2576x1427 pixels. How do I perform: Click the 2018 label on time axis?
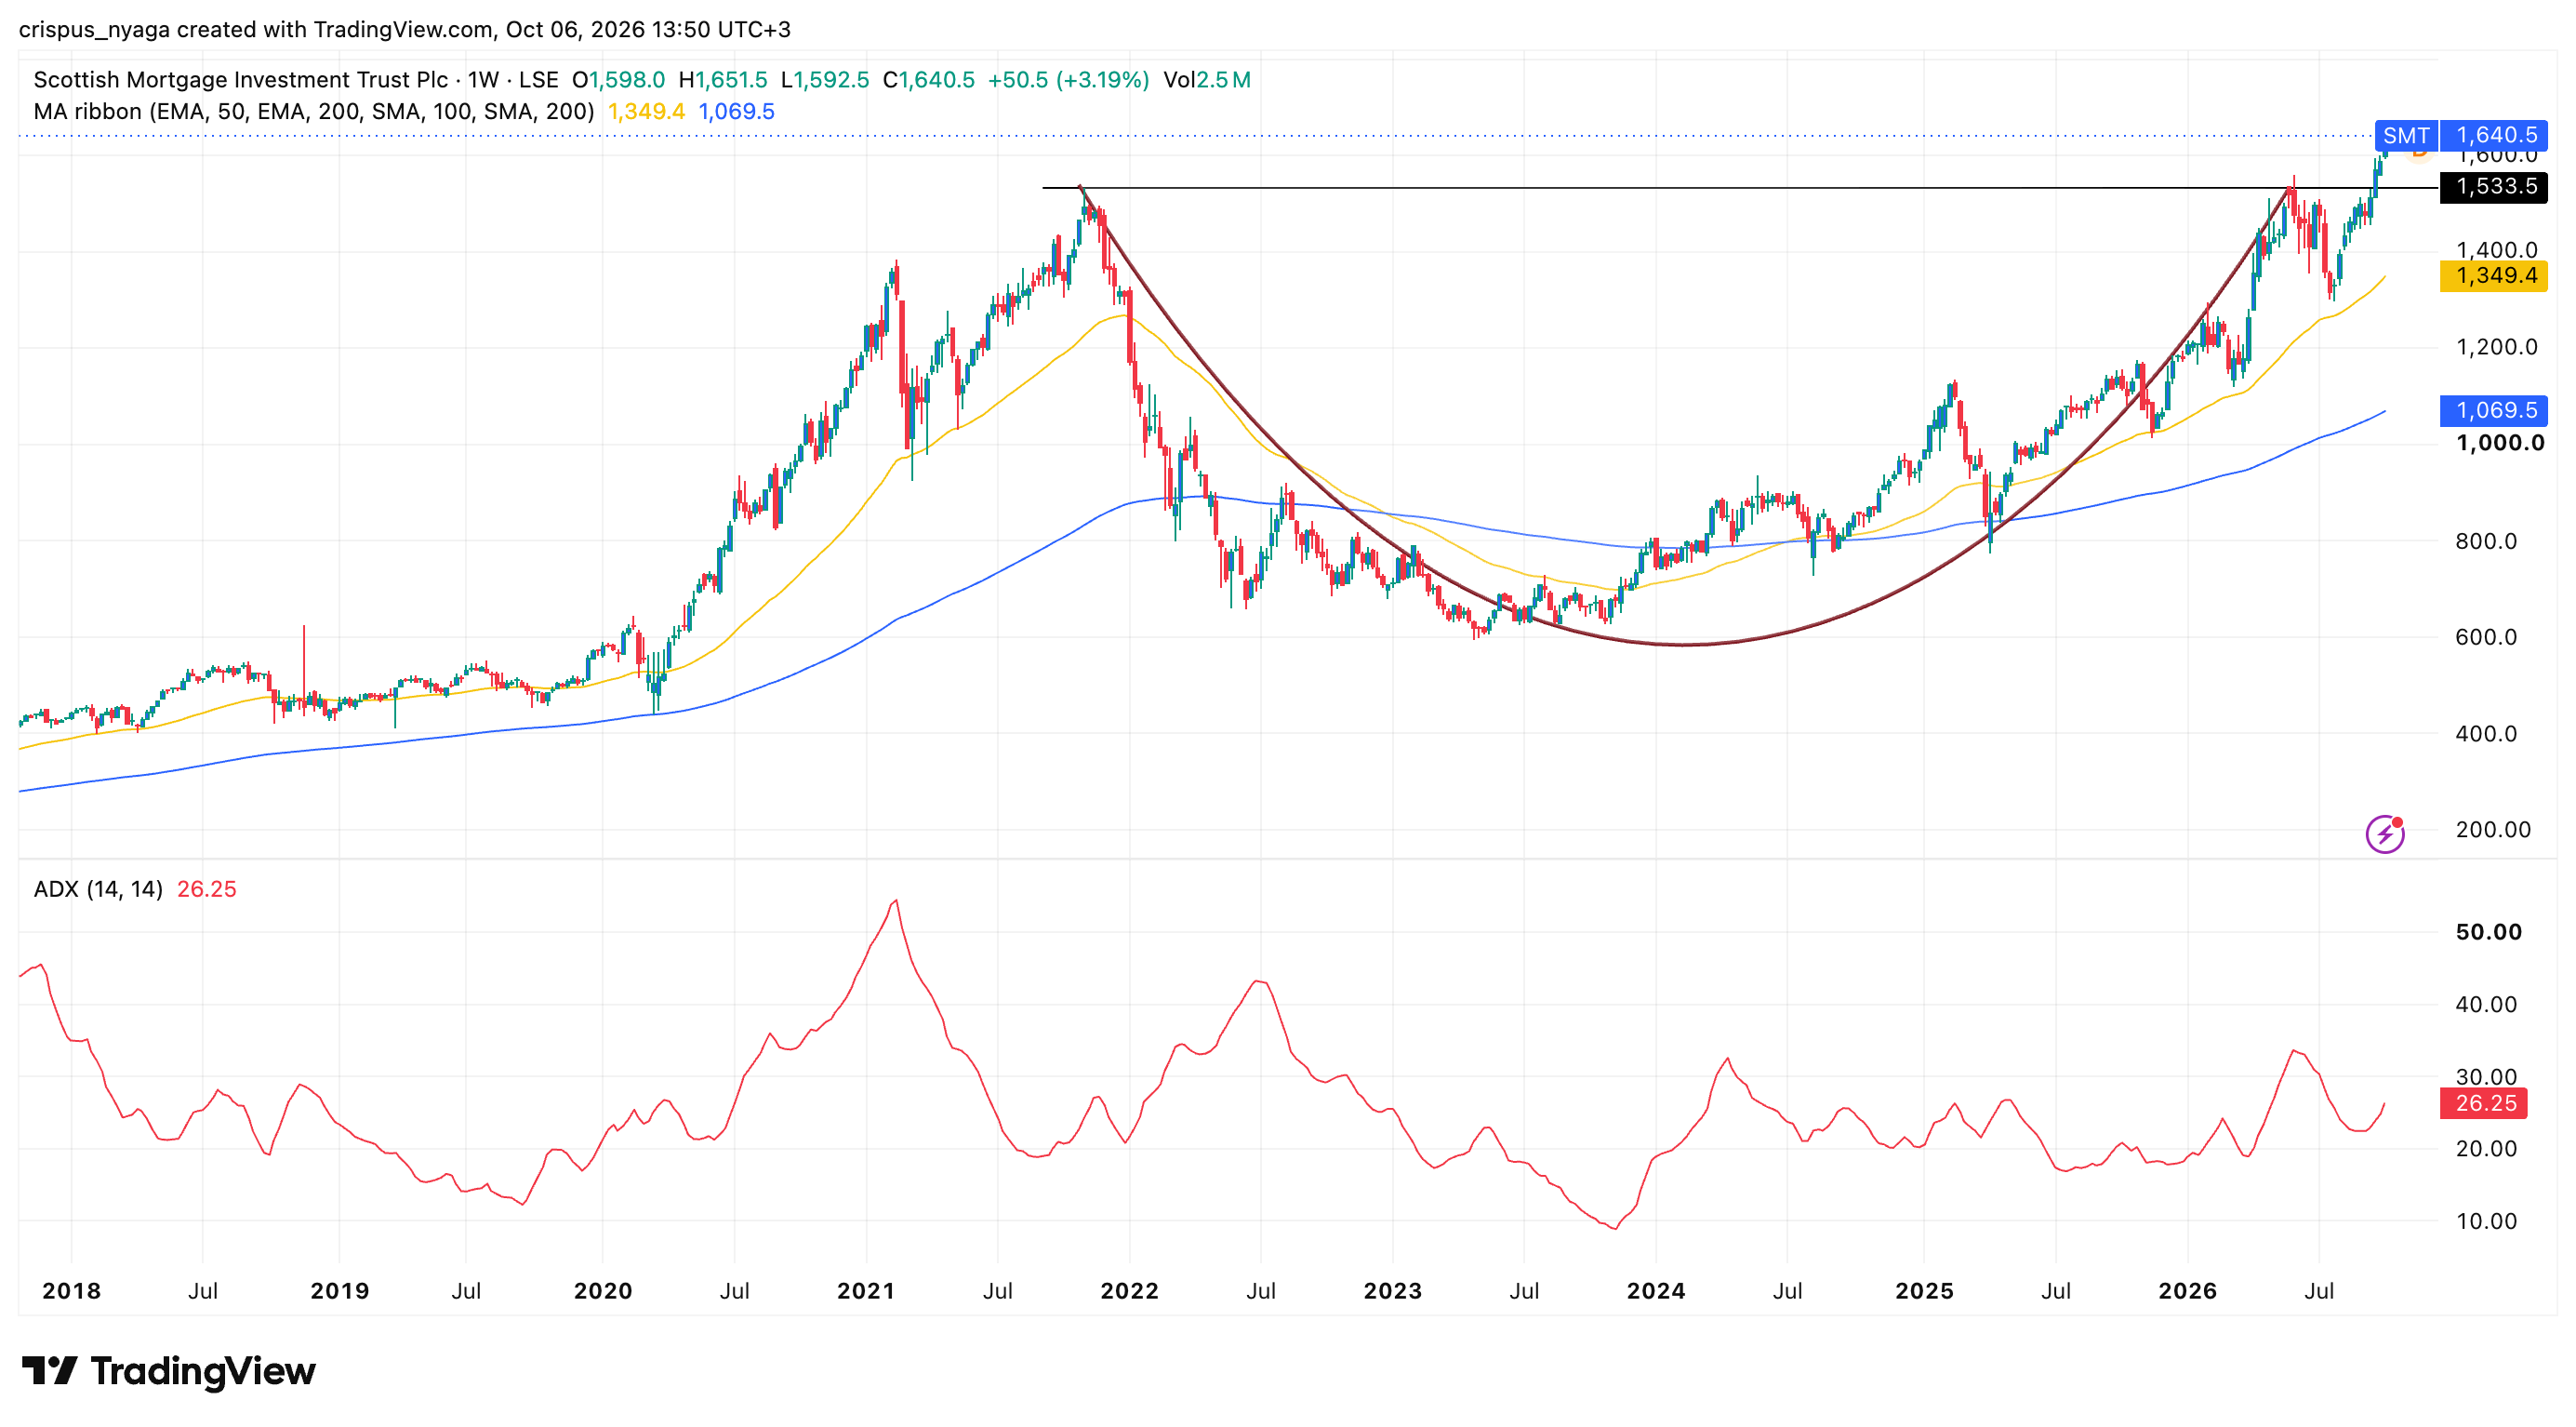tap(71, 1291)
